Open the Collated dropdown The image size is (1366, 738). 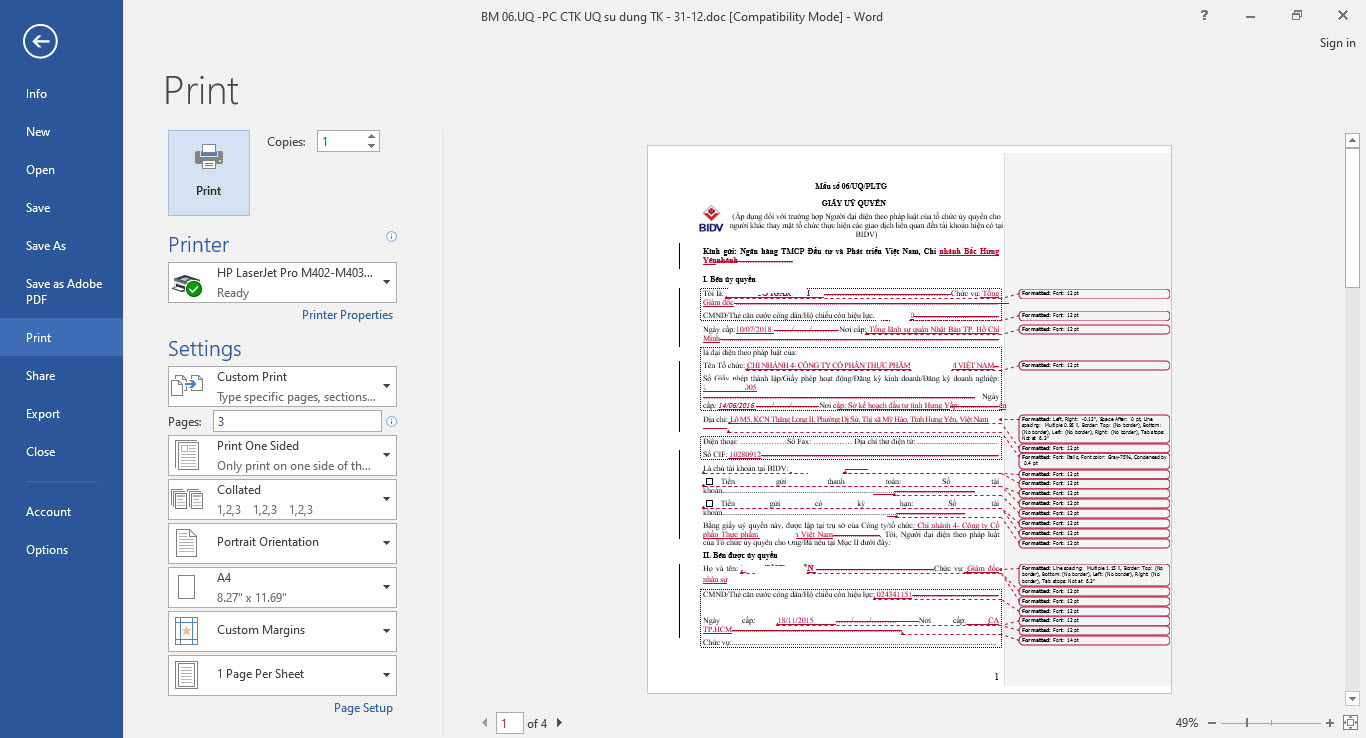pos(283,499)
